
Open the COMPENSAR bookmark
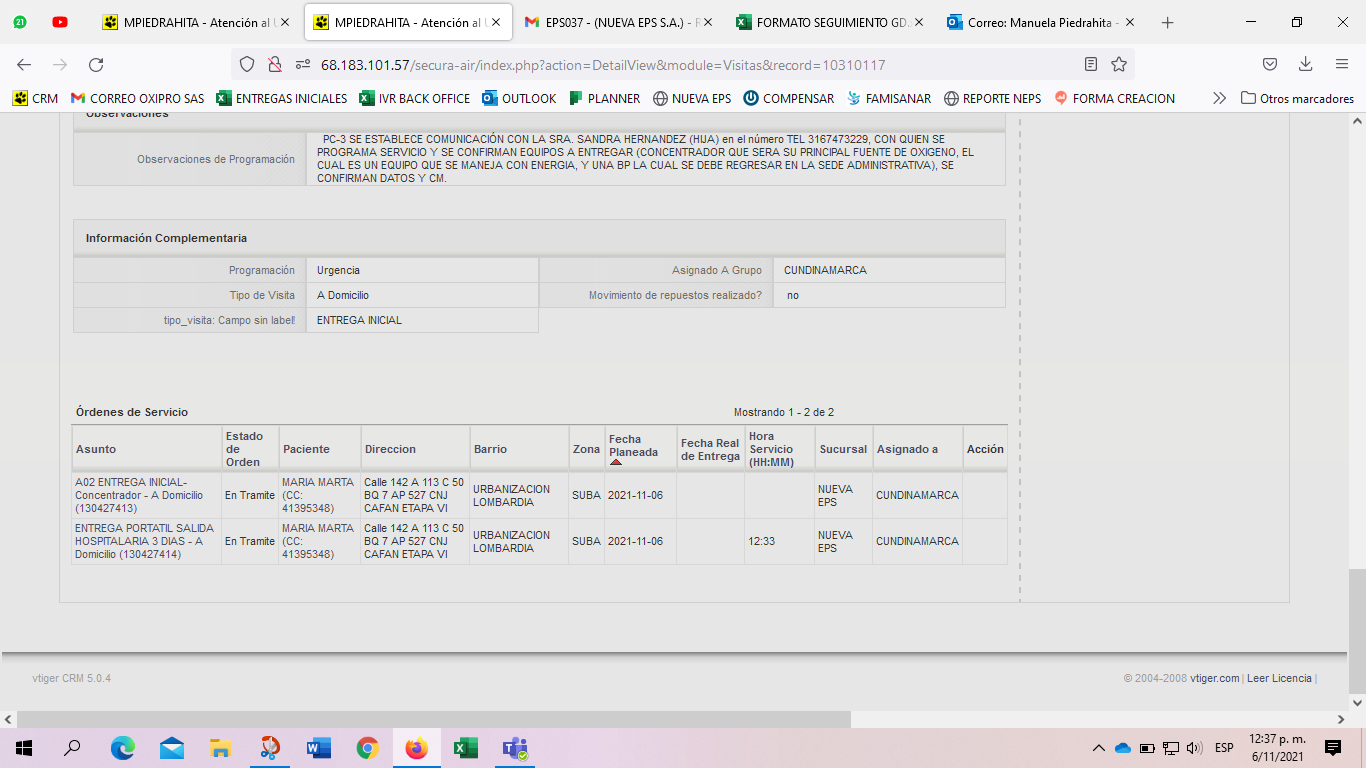(788, 98)
